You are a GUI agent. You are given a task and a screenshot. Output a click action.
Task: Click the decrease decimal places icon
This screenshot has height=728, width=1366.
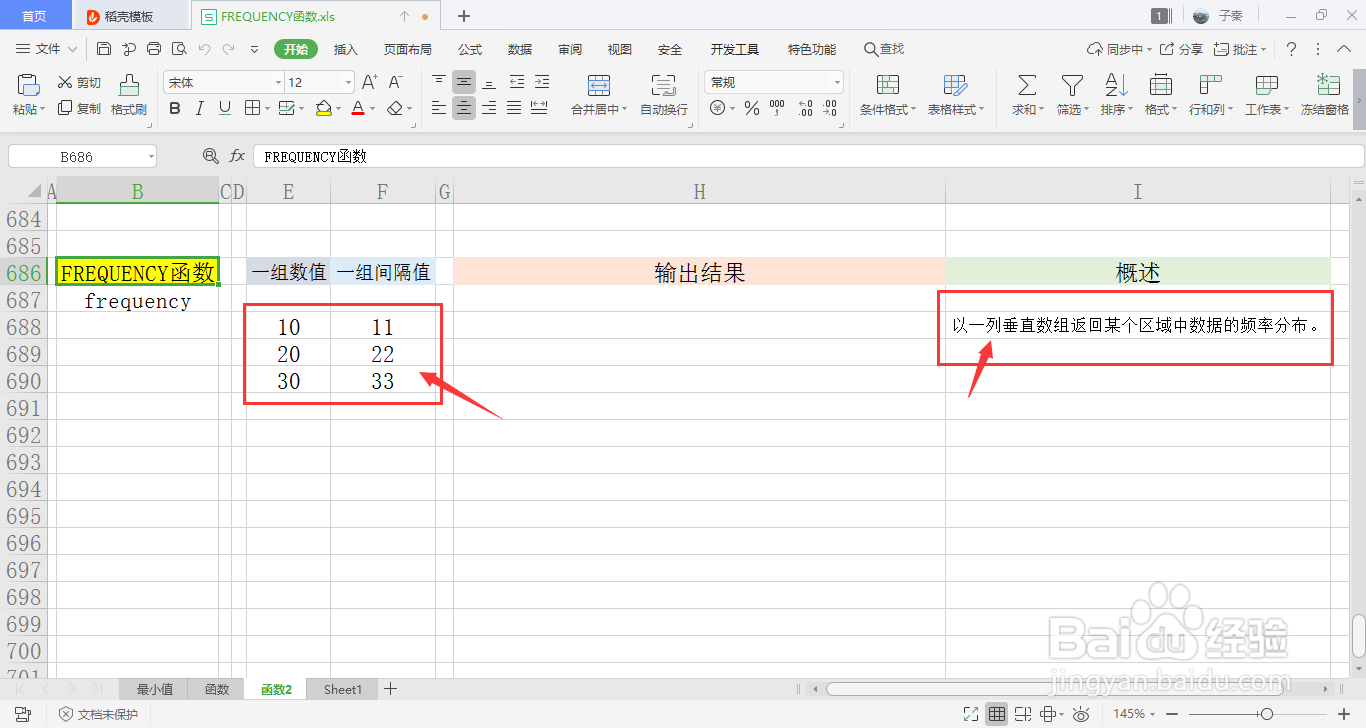tap(830, 108)
